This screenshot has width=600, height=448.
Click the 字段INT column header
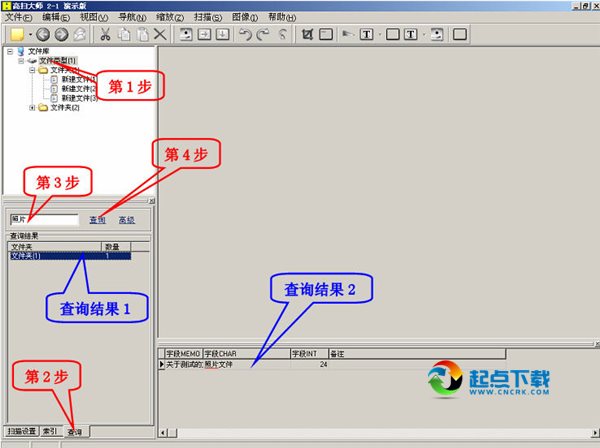pyautogui.click(x=309, y=354)
